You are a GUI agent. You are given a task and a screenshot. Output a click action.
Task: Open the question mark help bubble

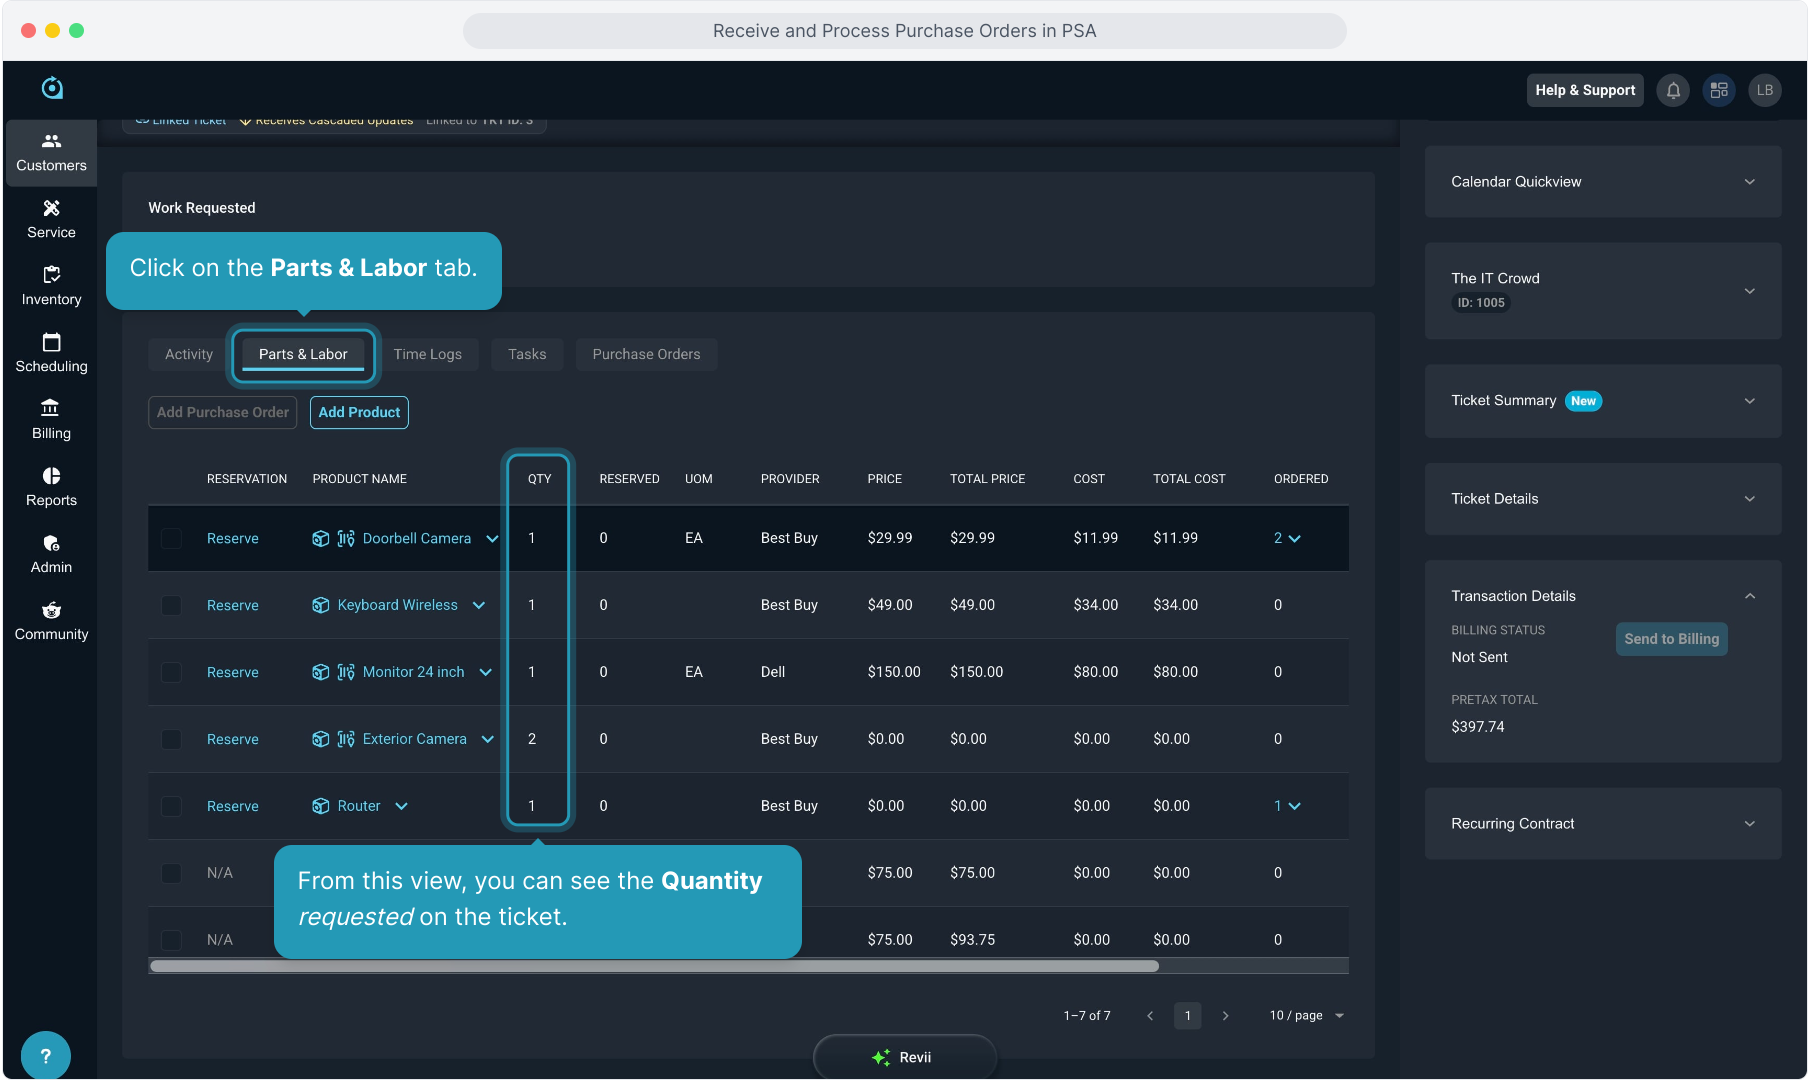pyautogui.click(x=45, y=1055)
